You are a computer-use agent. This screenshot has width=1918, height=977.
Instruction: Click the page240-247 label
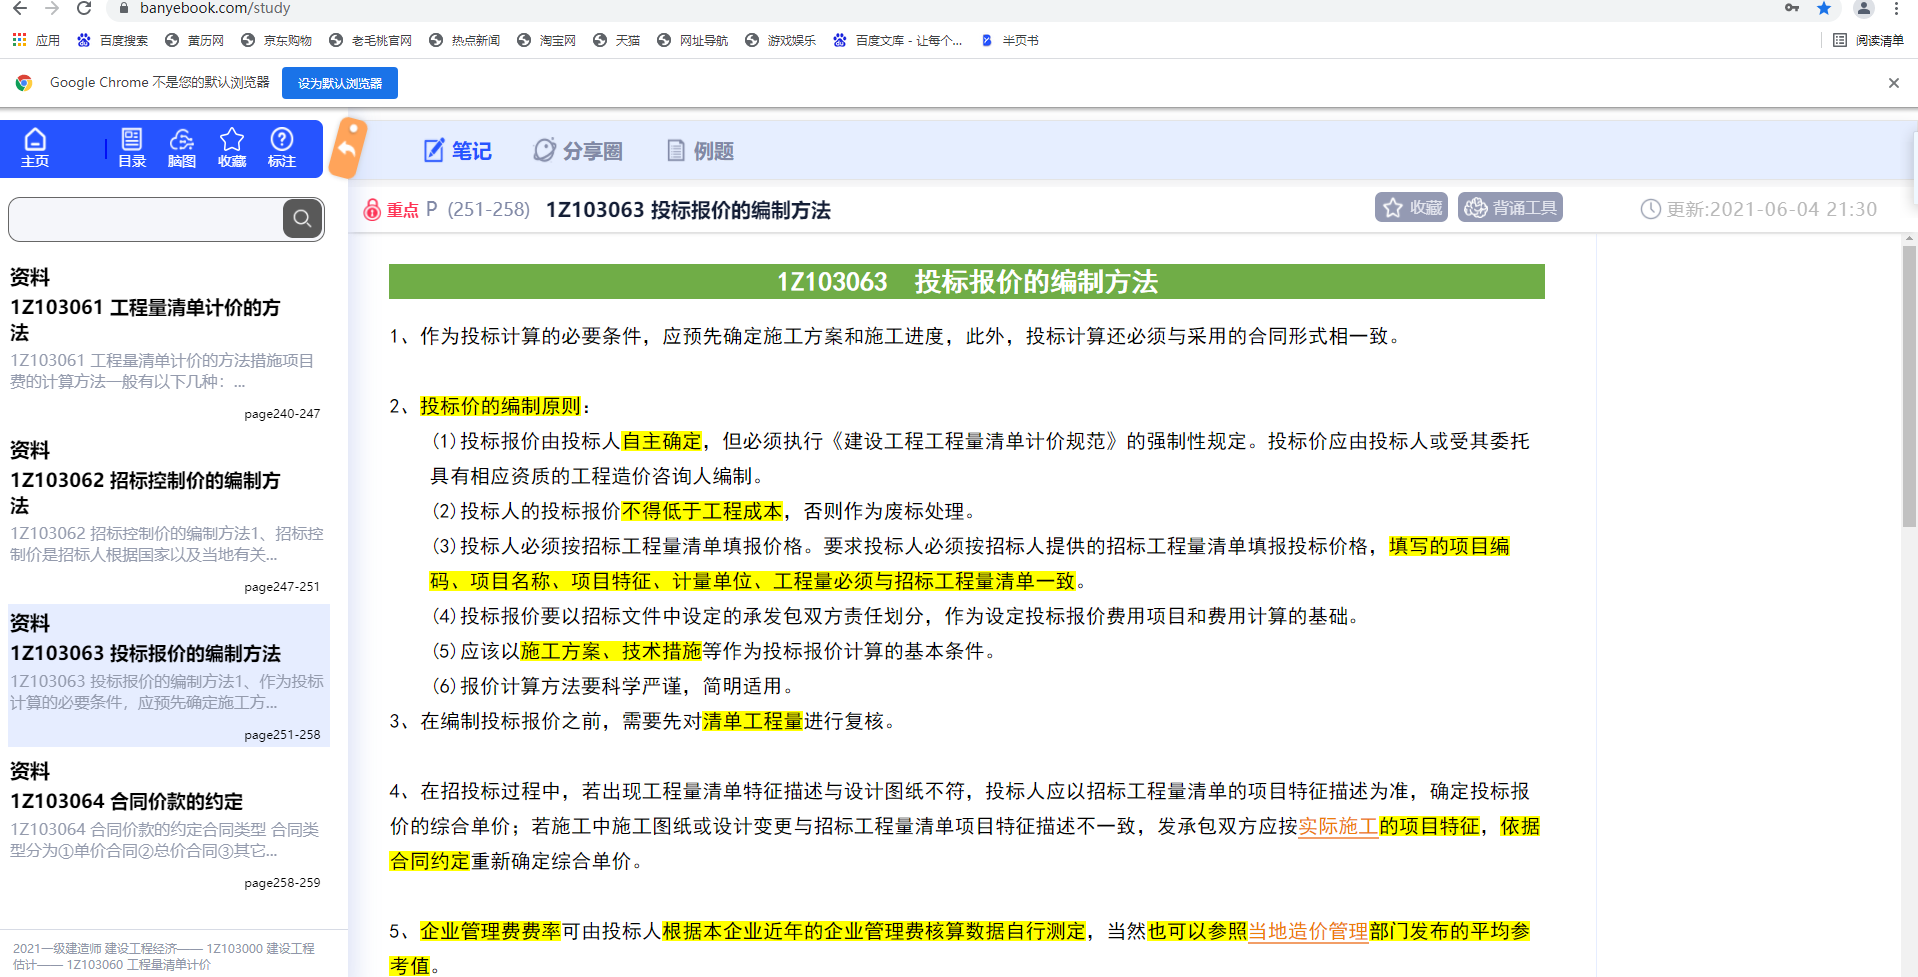[x=282, y=413]
